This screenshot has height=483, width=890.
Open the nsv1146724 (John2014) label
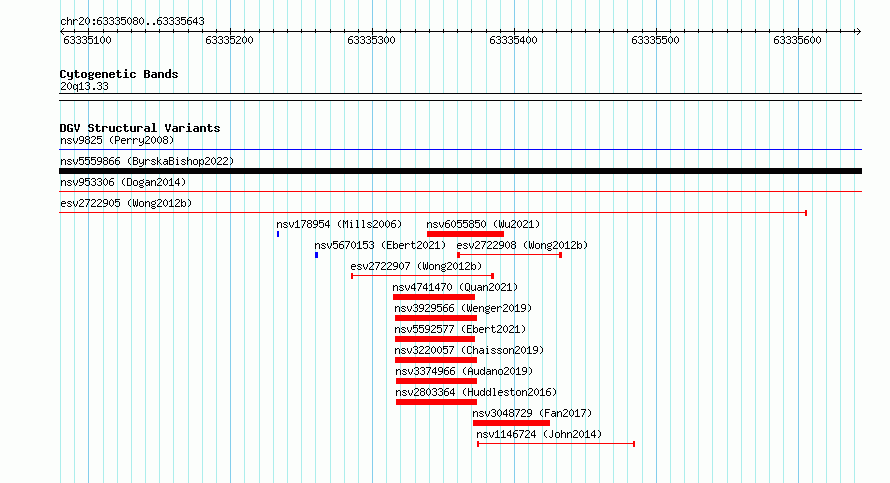click(x=539, y=434)
